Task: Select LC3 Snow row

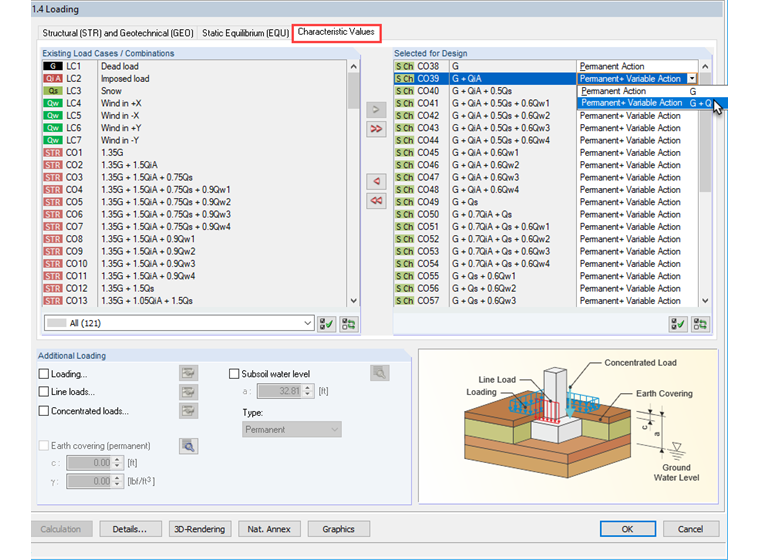Action: coord(194,91)
